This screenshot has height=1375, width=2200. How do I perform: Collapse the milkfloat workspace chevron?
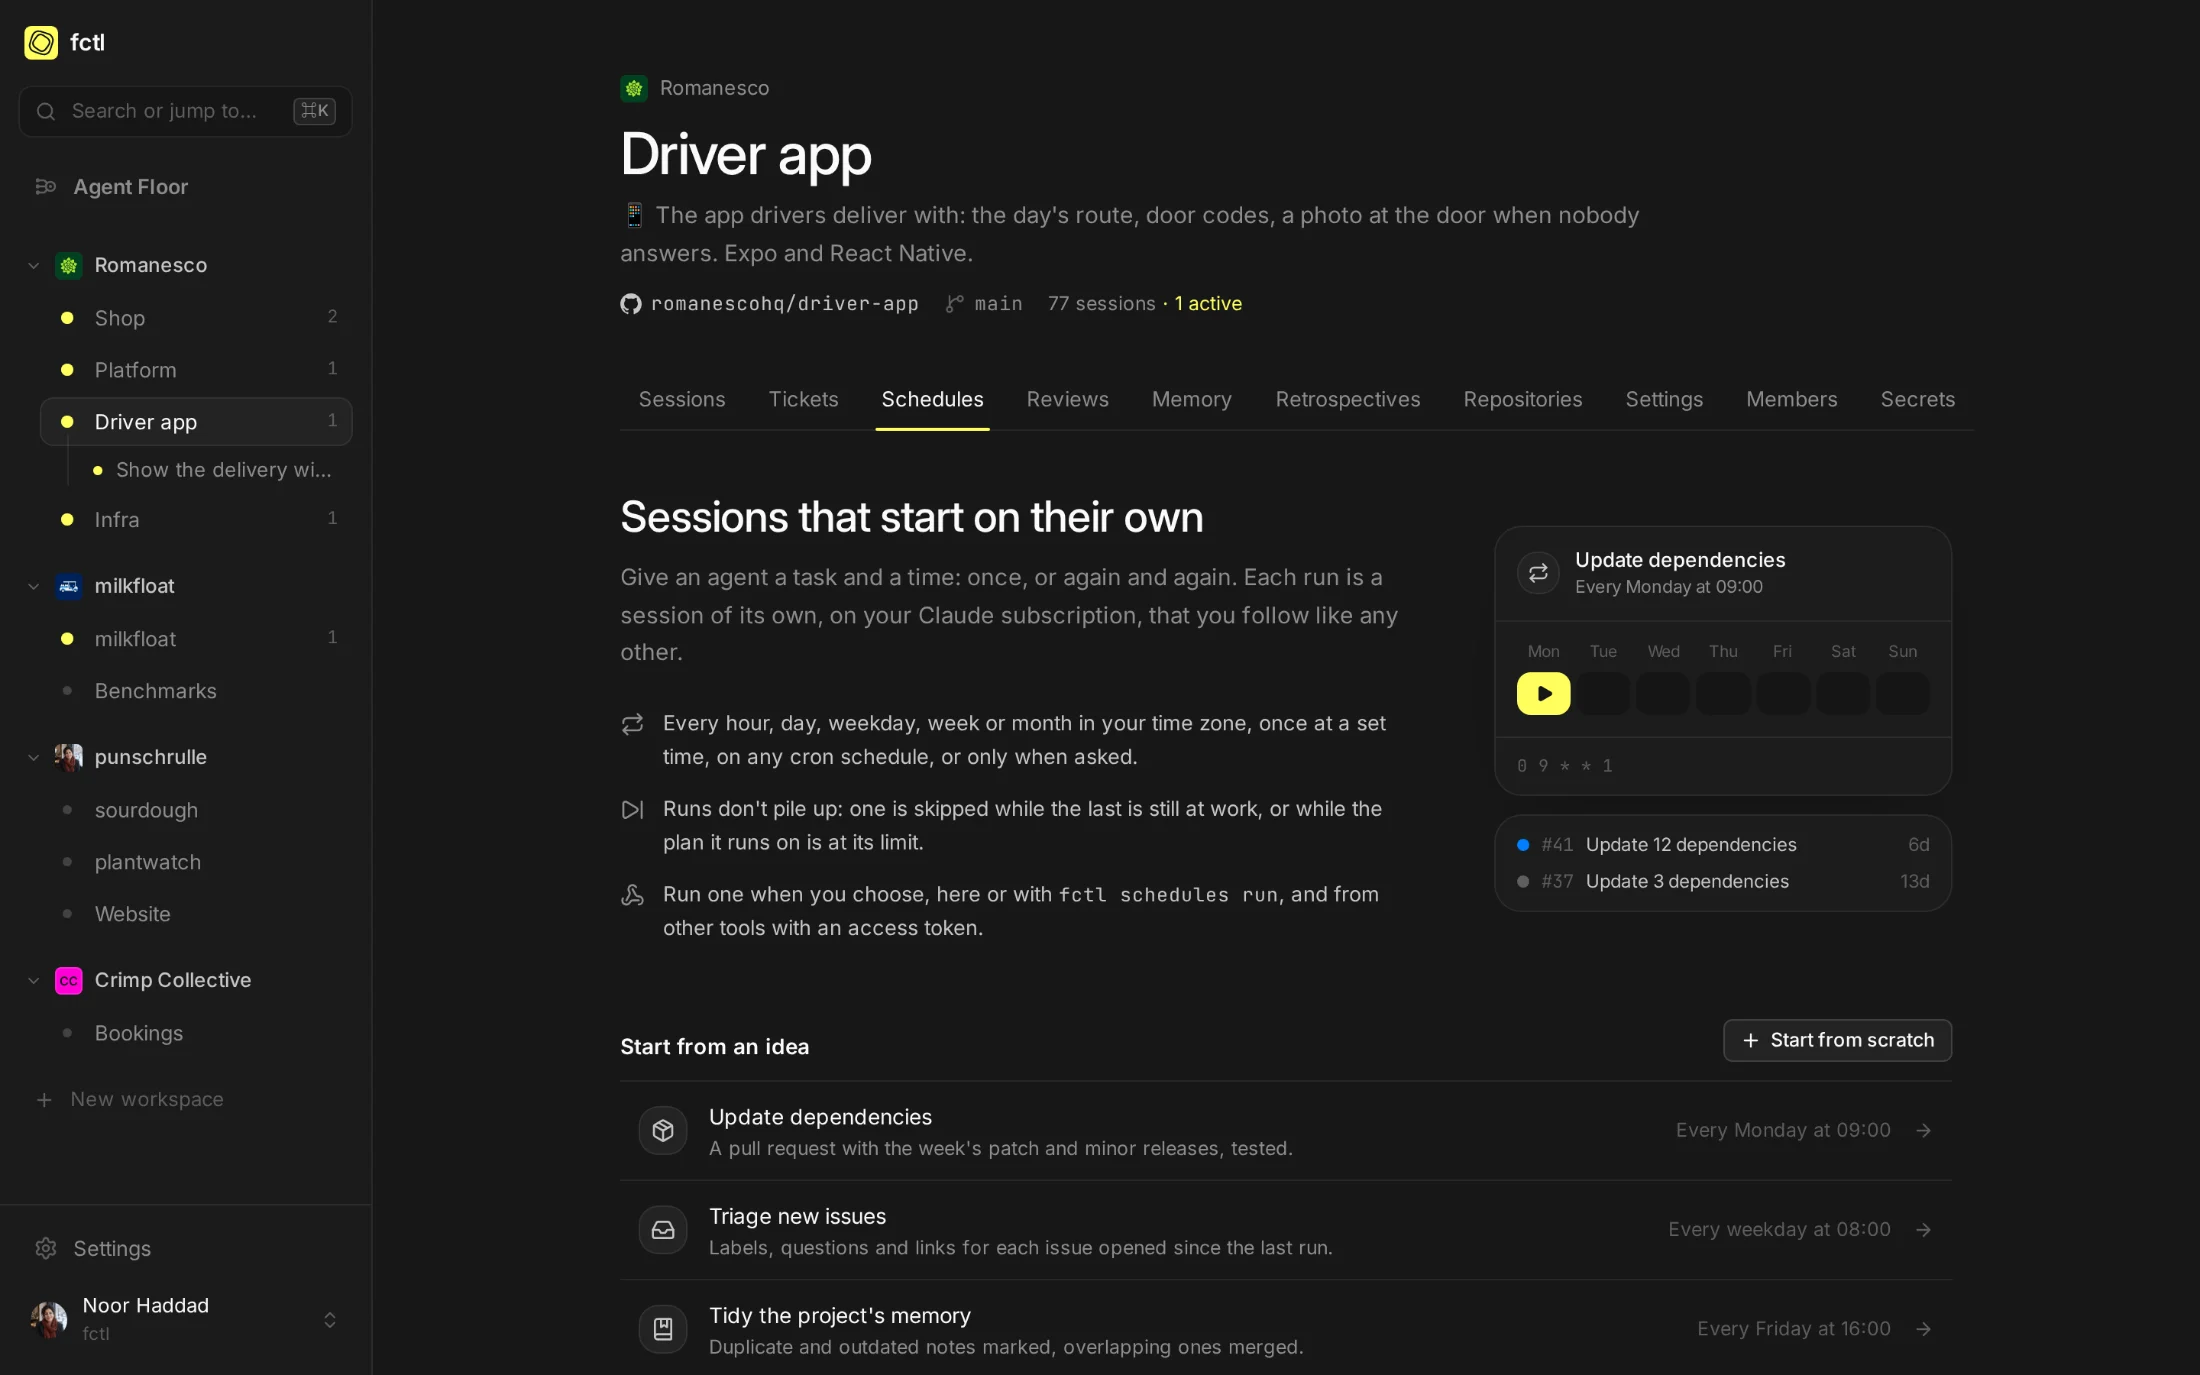click(x=34, y=586)
